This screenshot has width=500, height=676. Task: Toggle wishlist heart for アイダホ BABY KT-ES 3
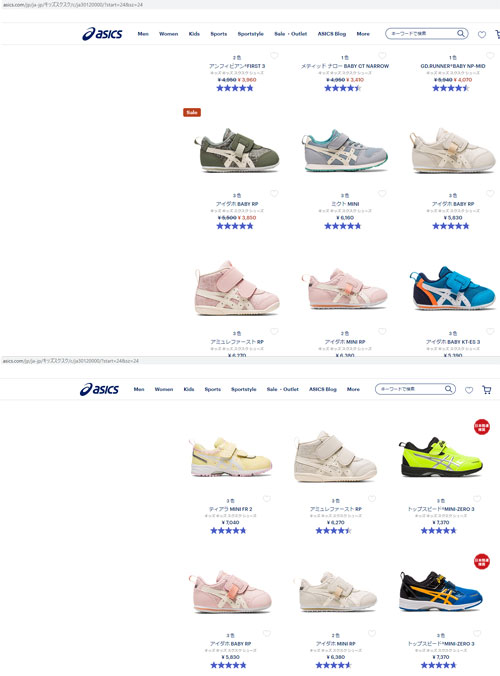coord(490,332)
